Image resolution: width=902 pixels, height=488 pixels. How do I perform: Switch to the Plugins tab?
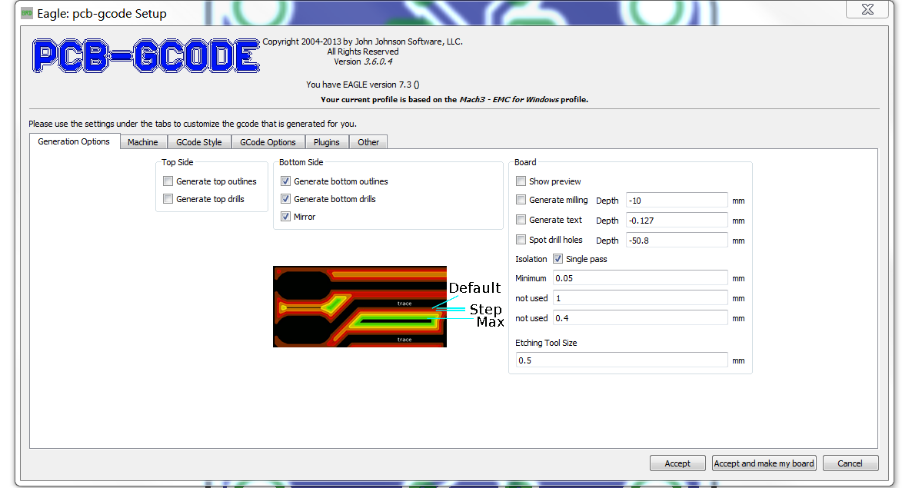326,142
